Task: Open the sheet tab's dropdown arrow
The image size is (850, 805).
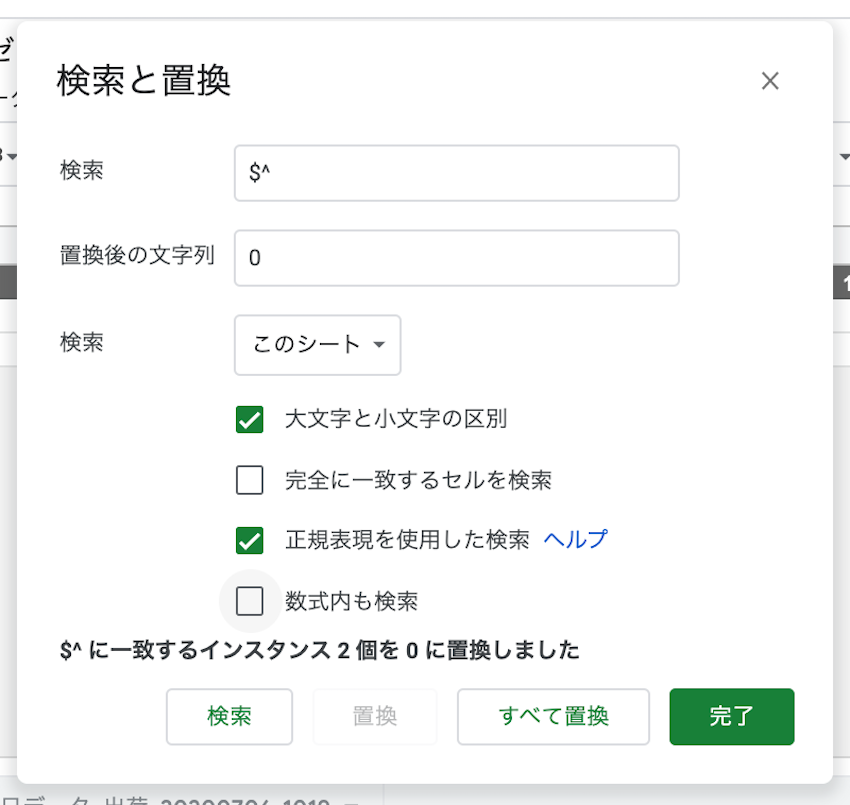Action: [351, 799]
